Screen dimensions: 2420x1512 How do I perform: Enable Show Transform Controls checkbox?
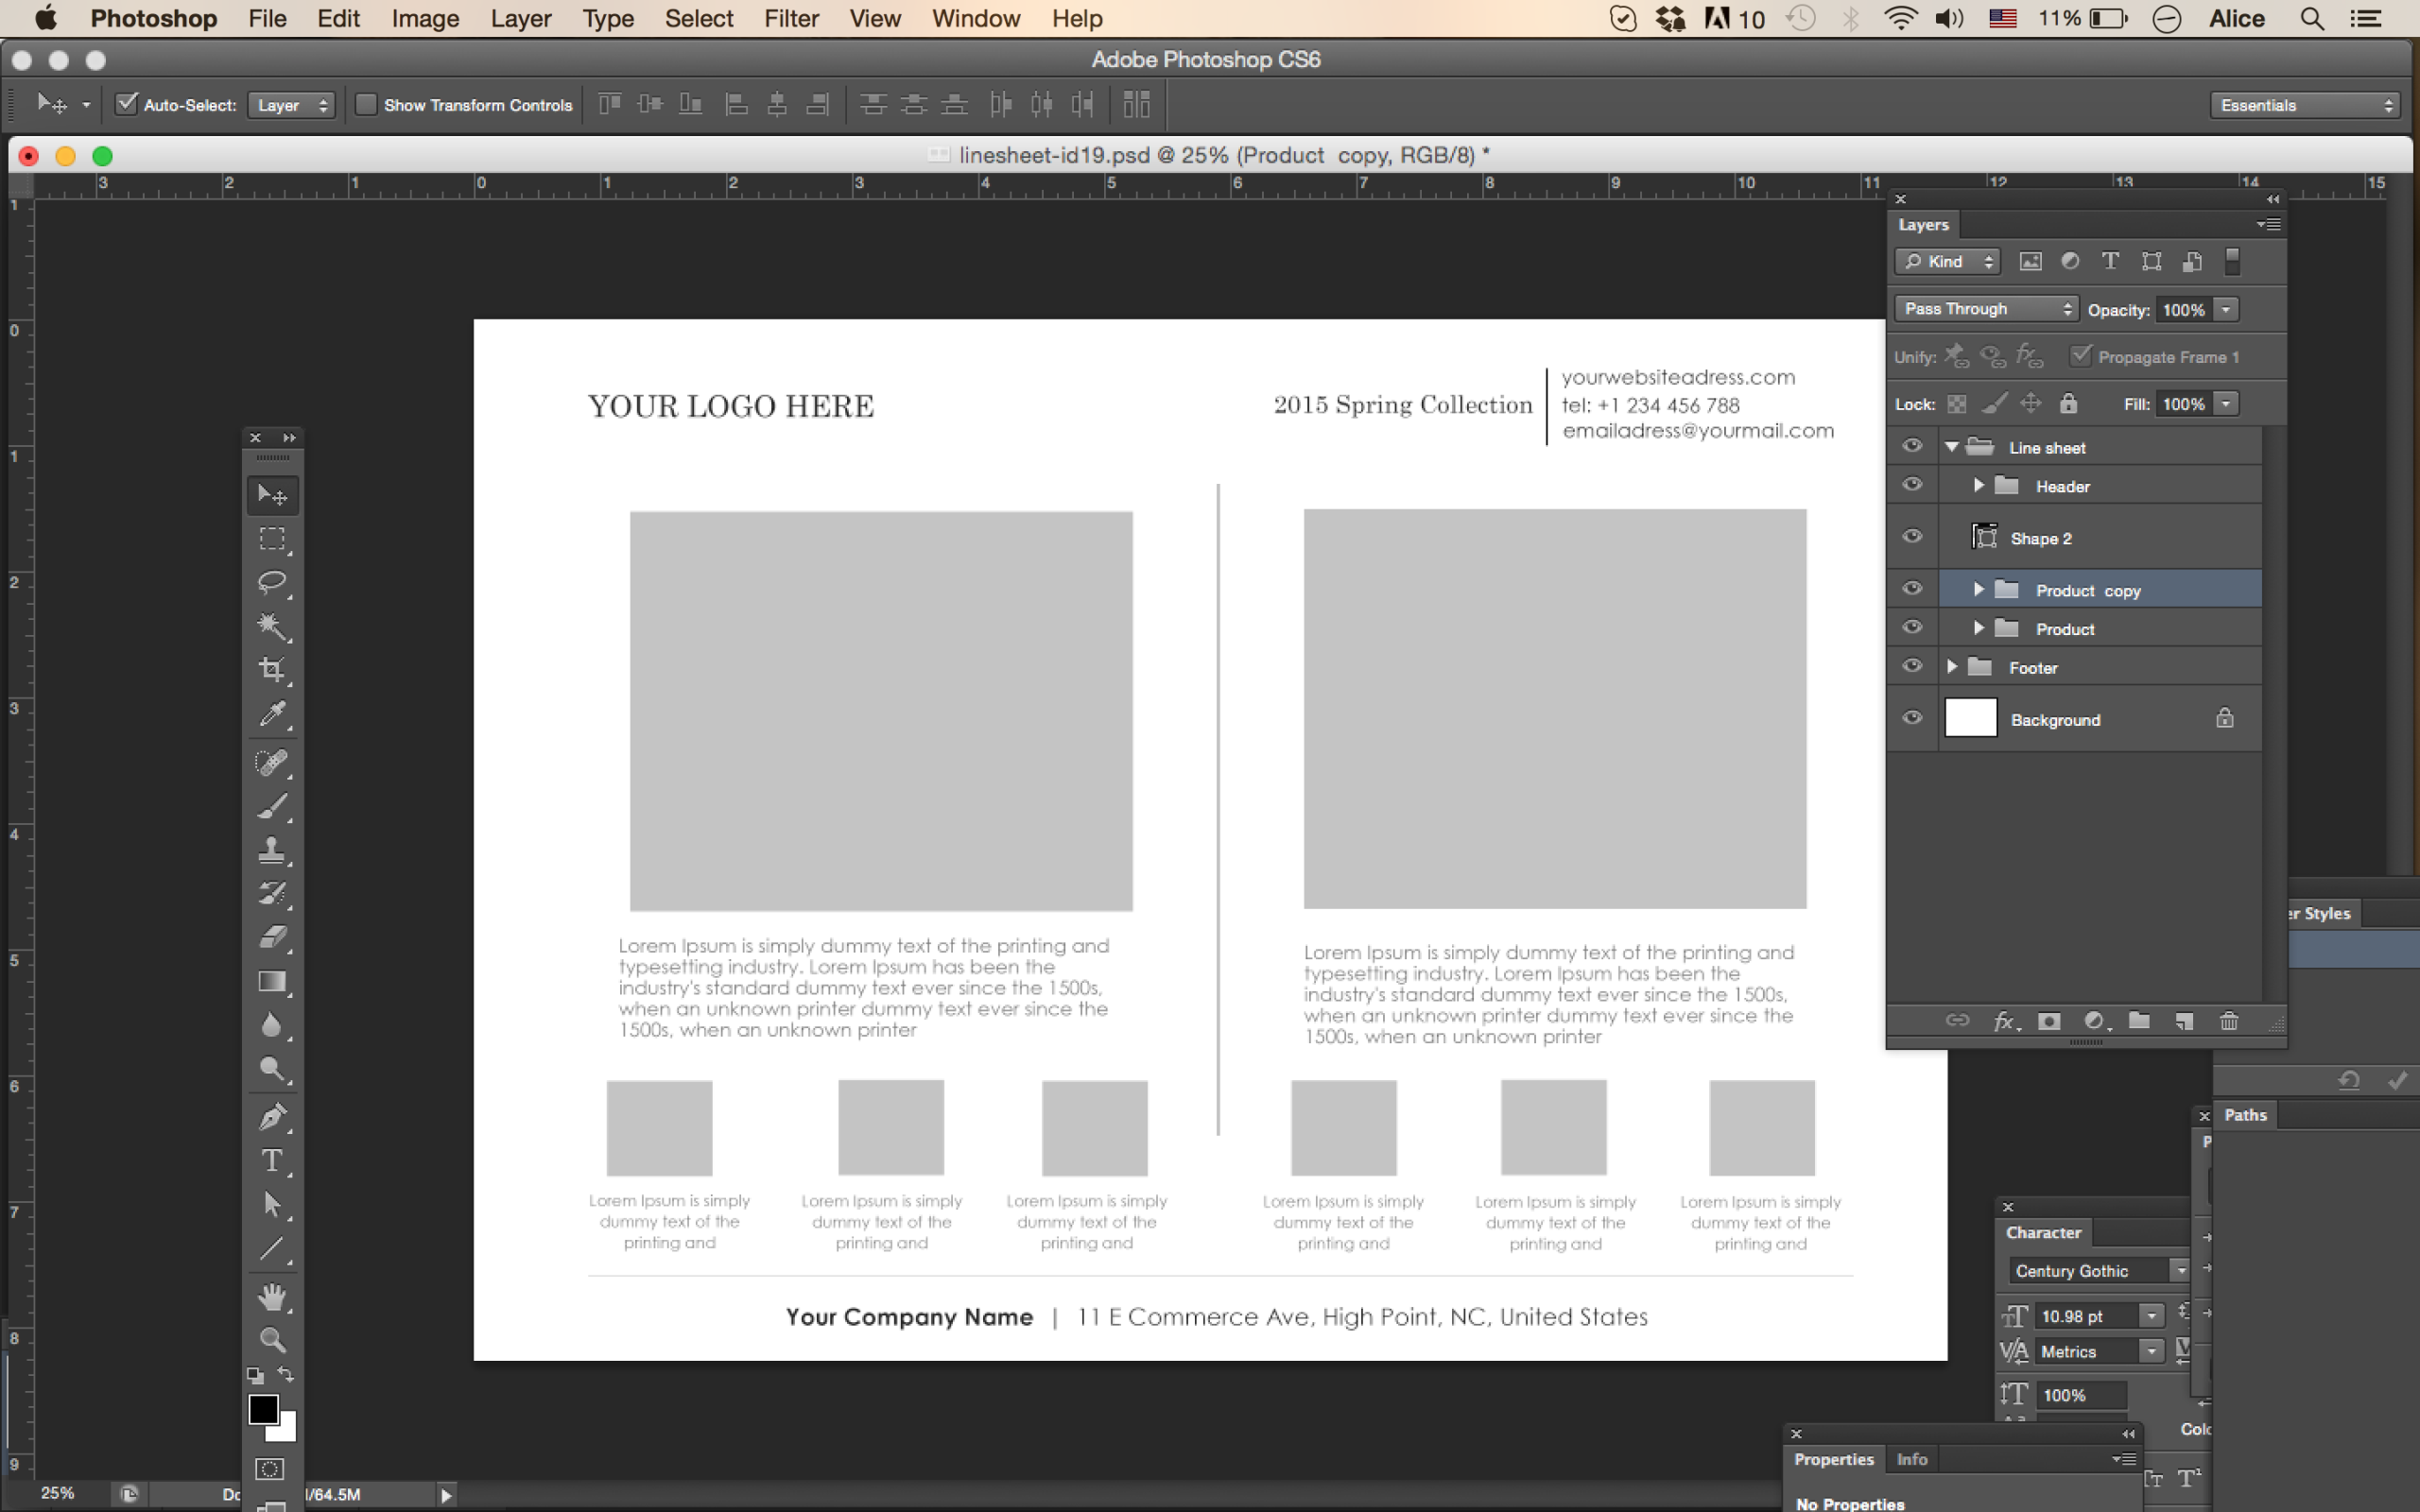(x=366, y=104)
